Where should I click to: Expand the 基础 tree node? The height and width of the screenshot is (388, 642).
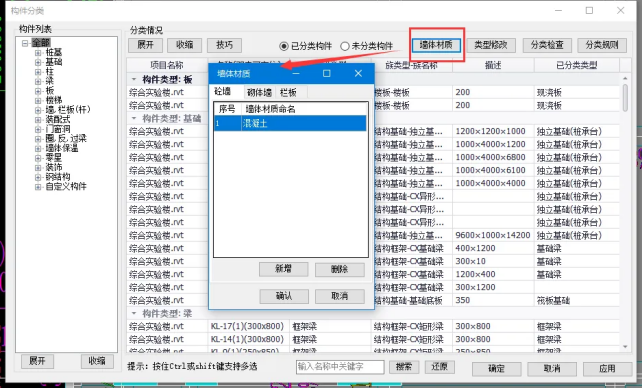click(38, 62)
